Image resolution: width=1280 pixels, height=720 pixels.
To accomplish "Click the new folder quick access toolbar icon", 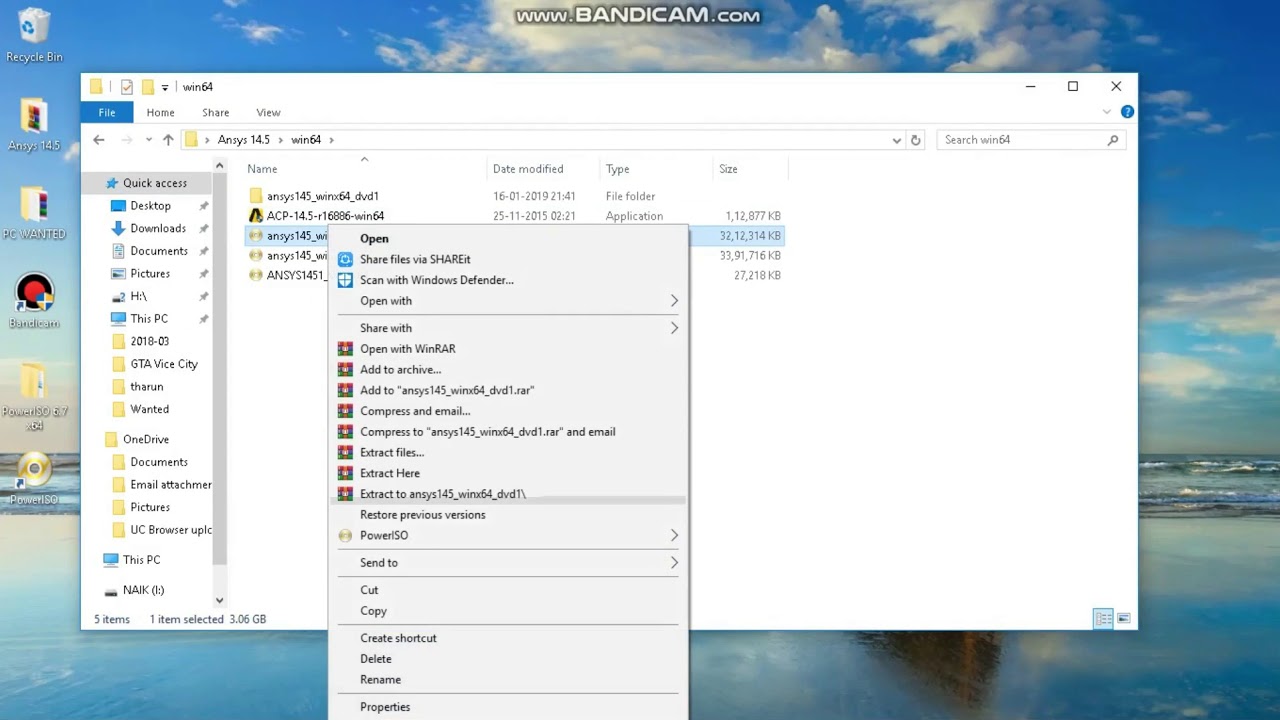I will [147, 87].
